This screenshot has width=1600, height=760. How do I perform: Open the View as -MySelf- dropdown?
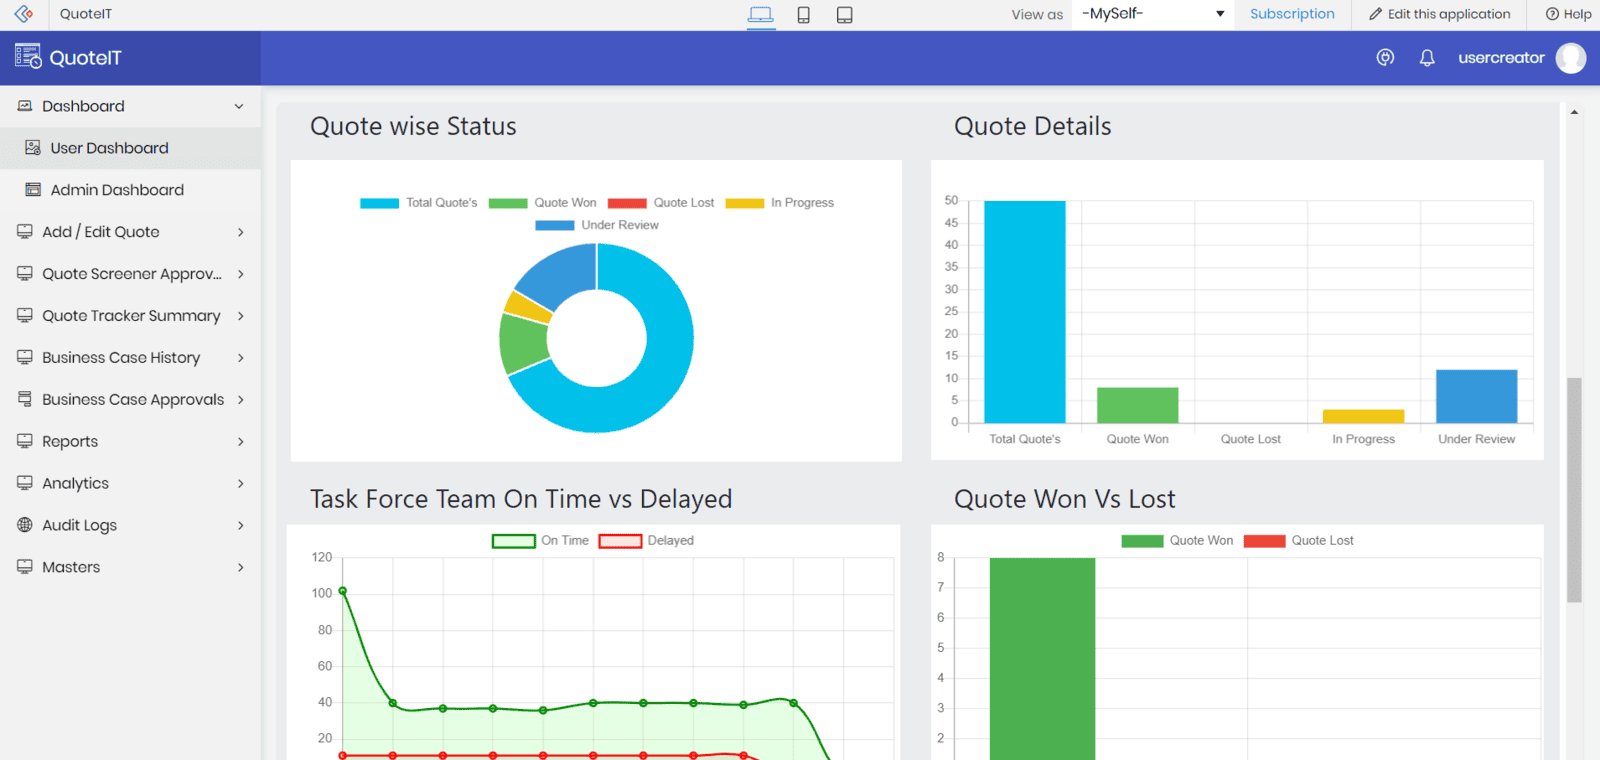coord(1152,14)
